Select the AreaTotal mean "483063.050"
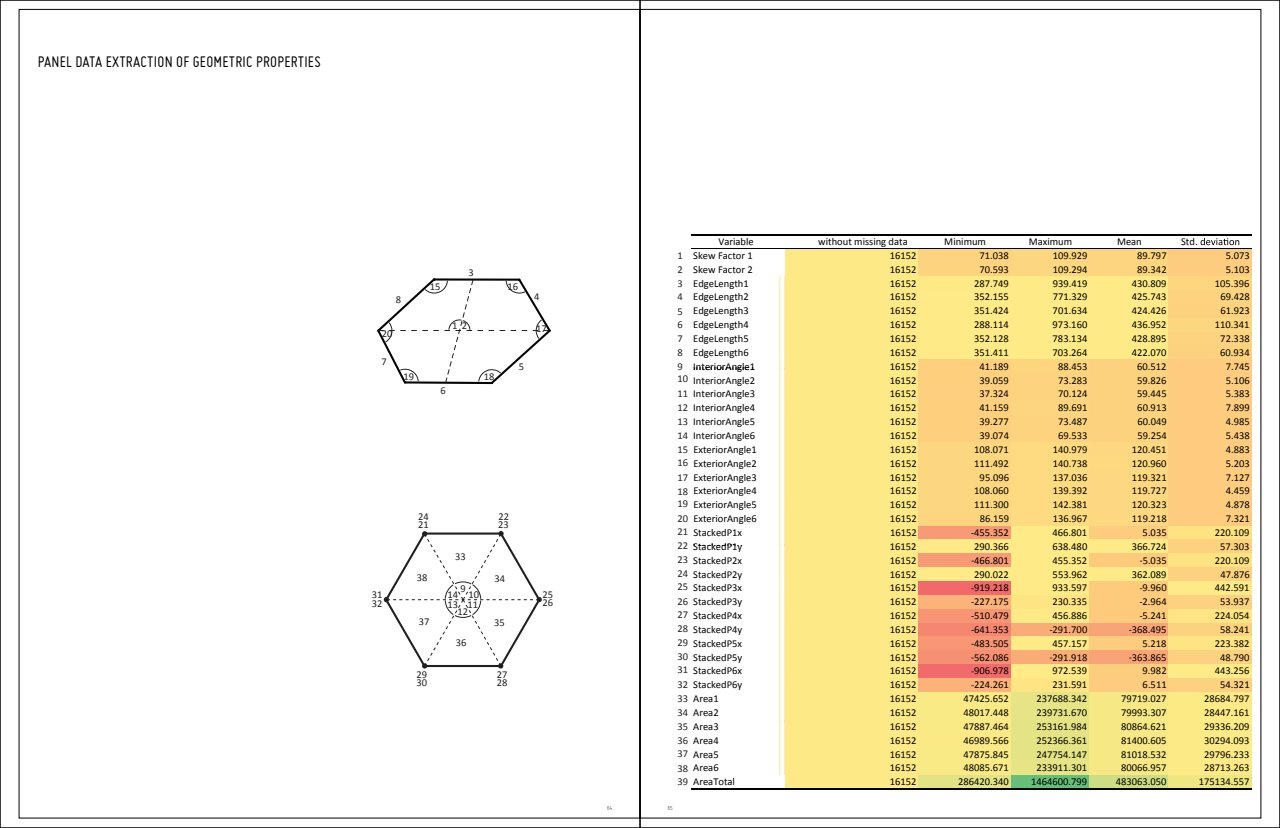Viewport: 1280px width, 828px height. [x=1142, y=782]
